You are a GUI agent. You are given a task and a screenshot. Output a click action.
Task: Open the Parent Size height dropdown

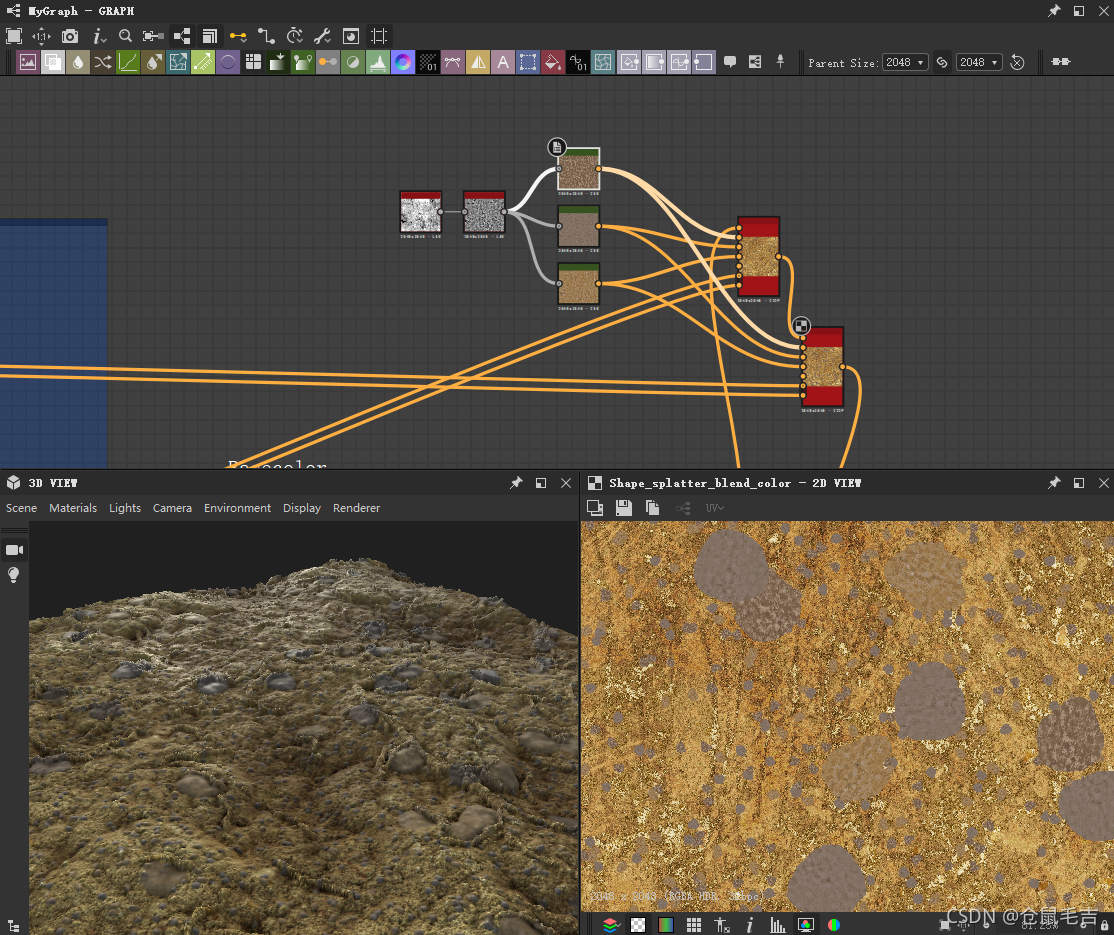point(979,62)
